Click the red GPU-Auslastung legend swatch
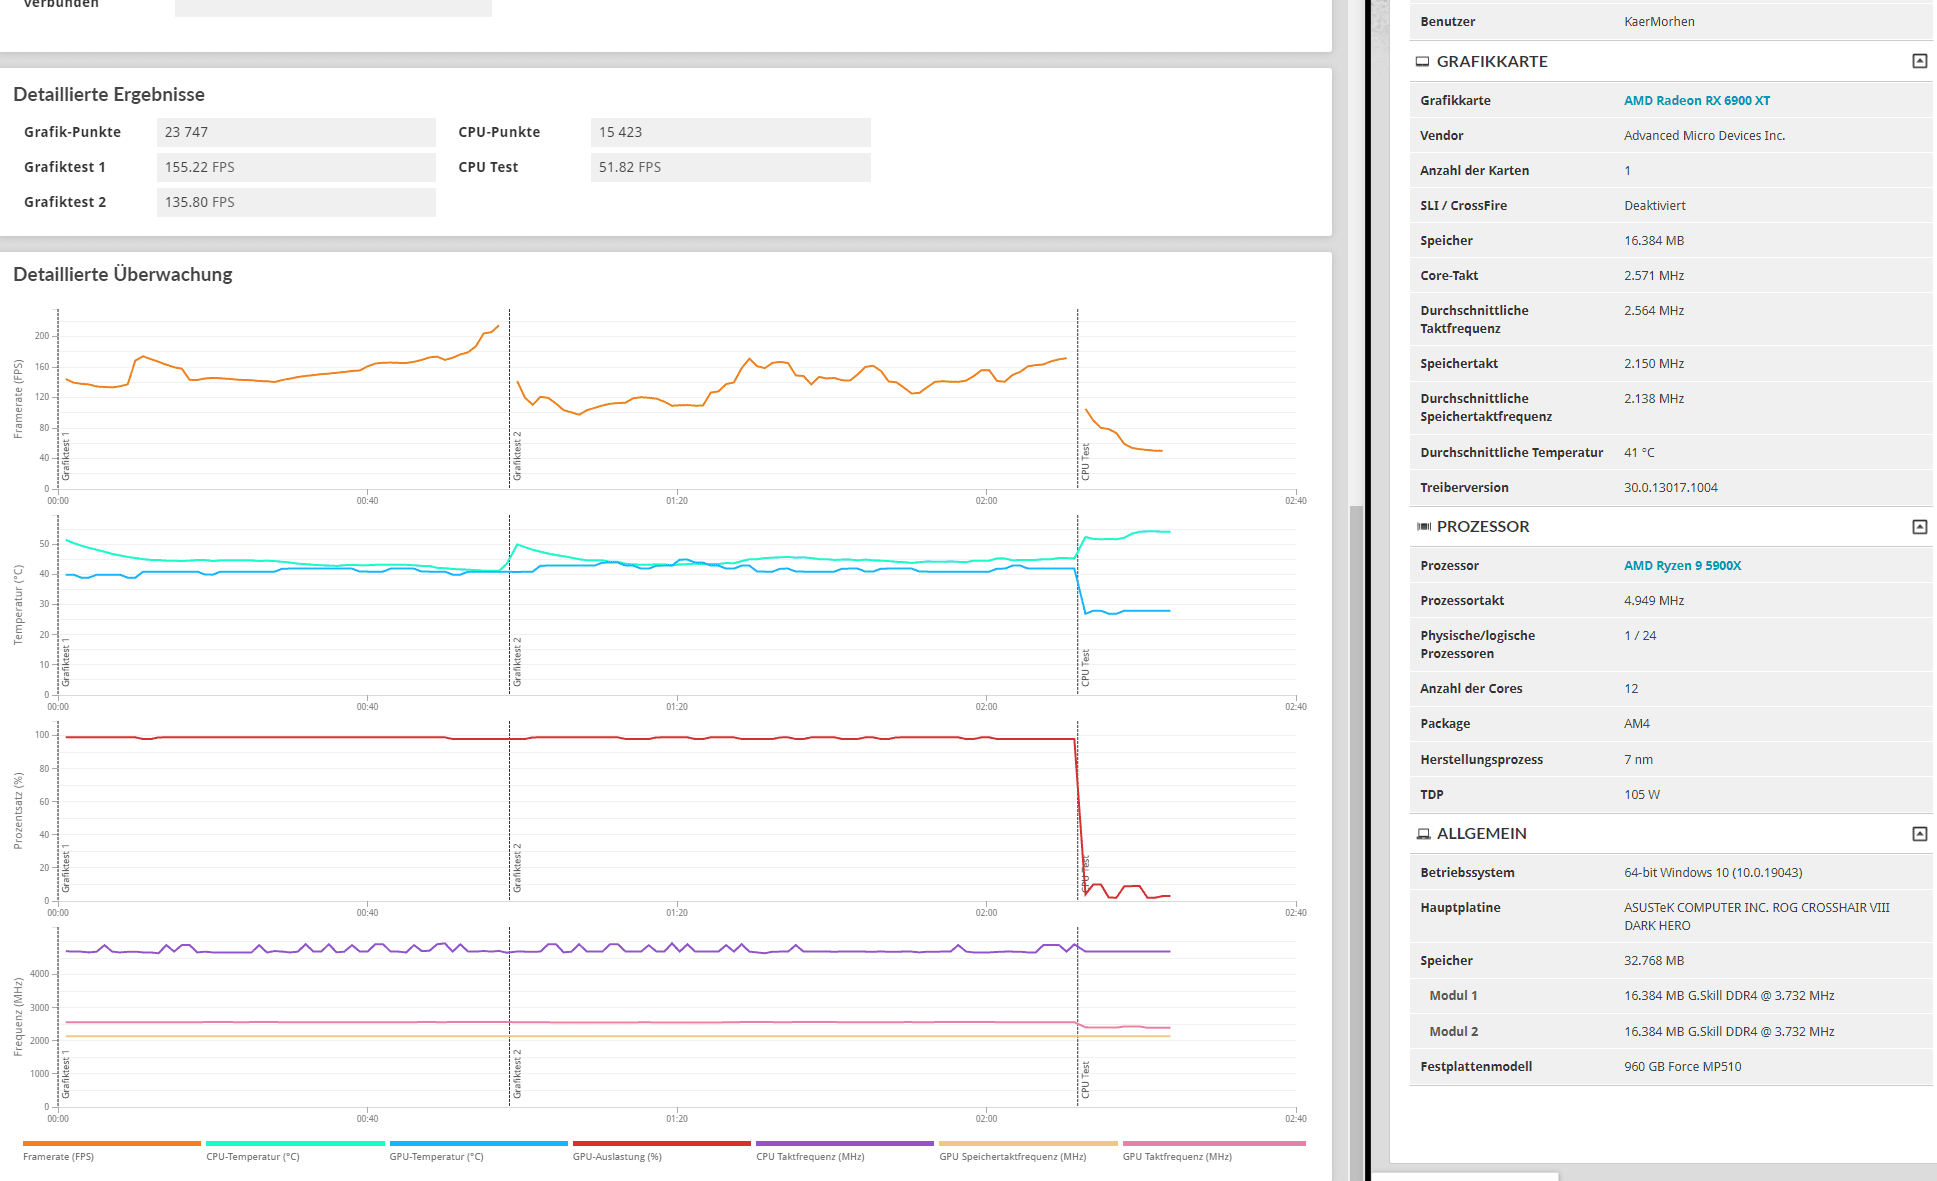This screenshot has width=1937, height=1181. [x=662, y=1143]
